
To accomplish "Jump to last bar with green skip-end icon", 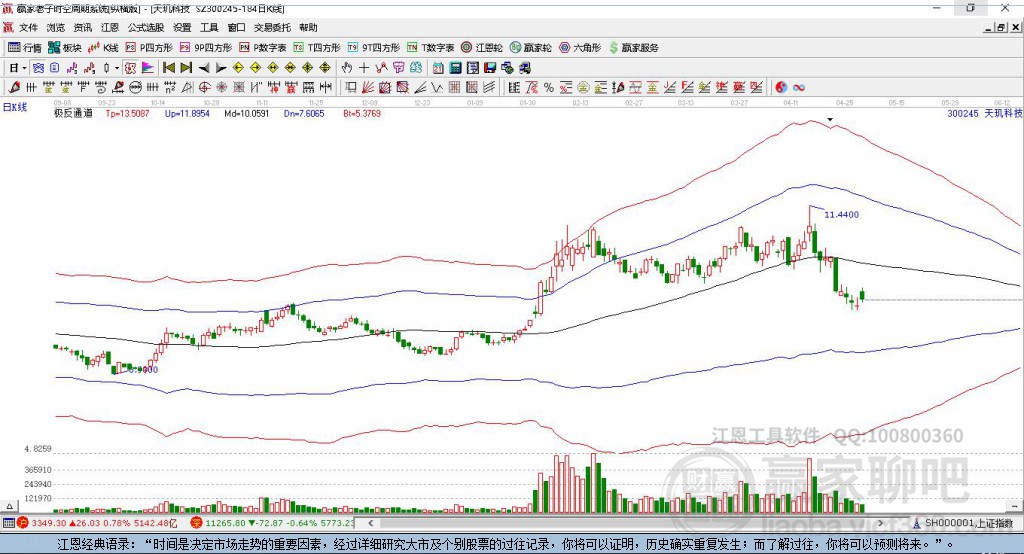I will pyautogui.click(x=186, y=68).
